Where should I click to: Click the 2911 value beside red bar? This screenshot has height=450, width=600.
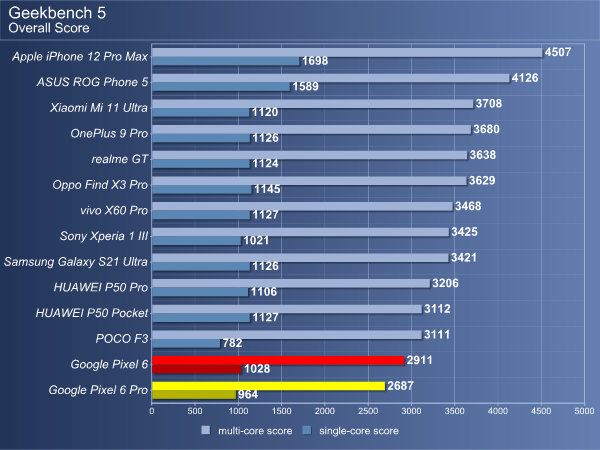click(419, 360)
